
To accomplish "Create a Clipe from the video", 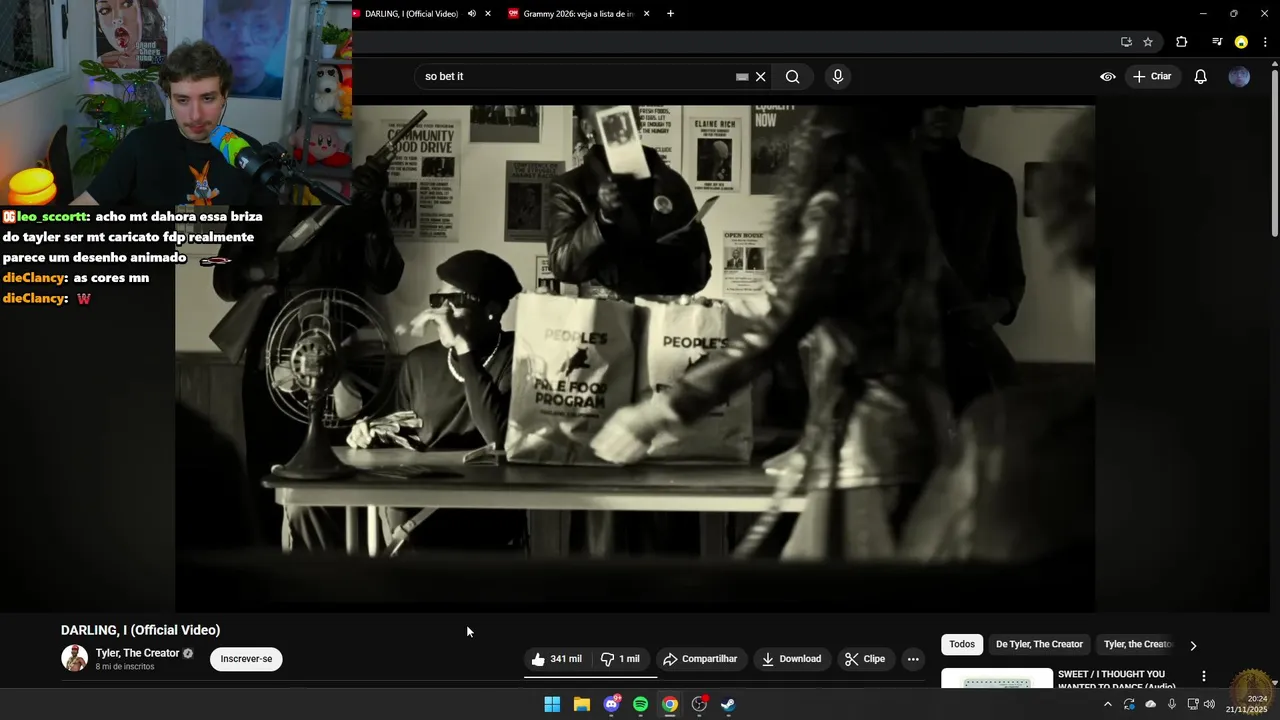I will 865,659.
